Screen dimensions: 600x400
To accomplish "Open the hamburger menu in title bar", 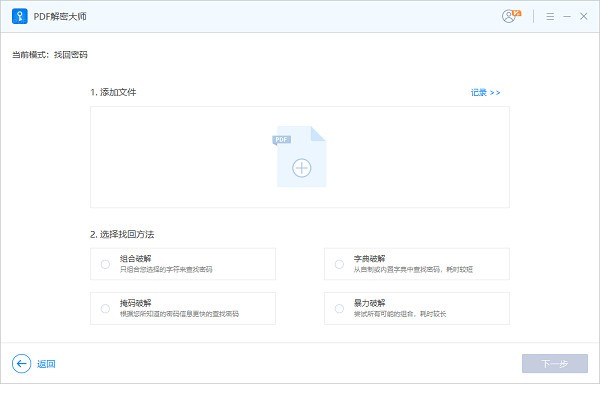I will pyautogui.click(x=550, y=17).
